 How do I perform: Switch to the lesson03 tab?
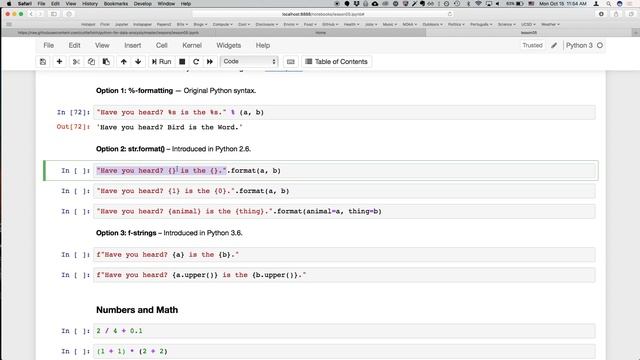(x=529, y=33)
